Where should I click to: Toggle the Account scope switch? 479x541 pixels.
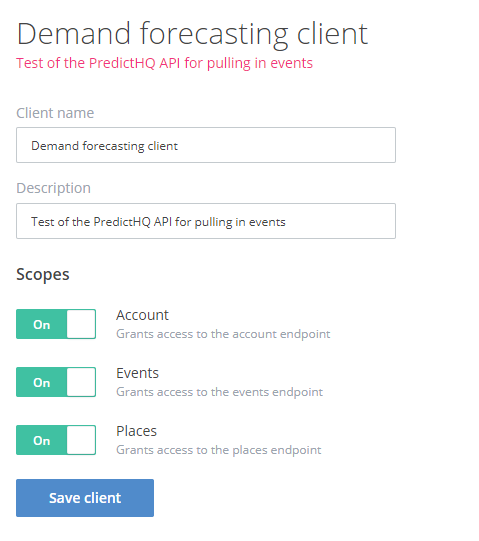(56, 324)
